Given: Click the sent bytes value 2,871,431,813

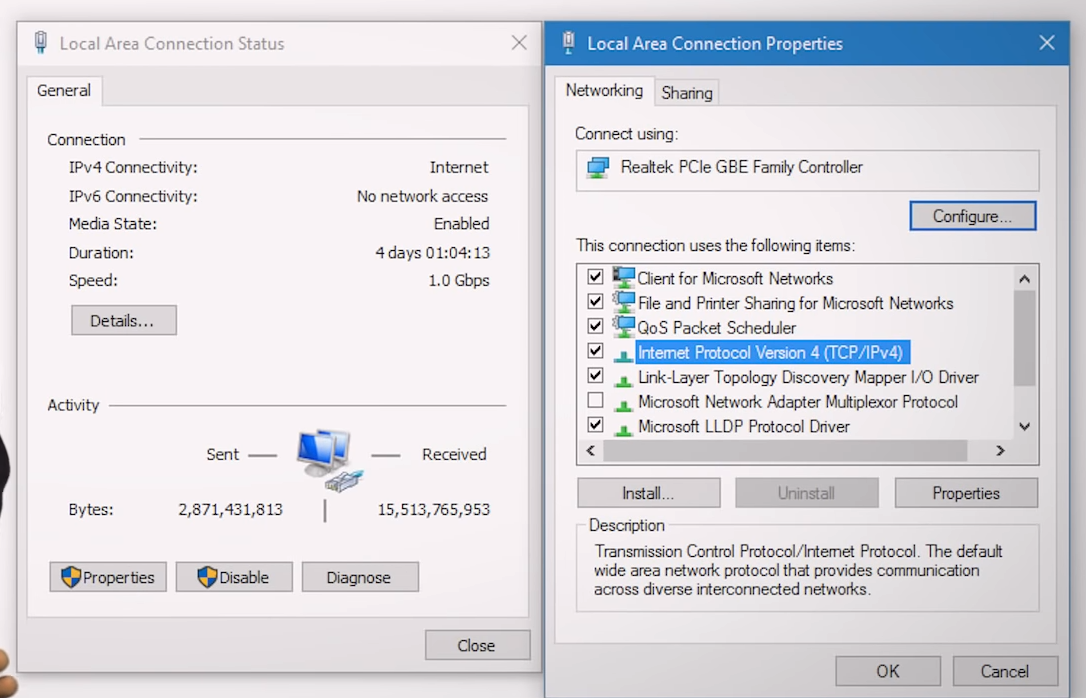Looking at the screenshot, I should click(230, 510).
